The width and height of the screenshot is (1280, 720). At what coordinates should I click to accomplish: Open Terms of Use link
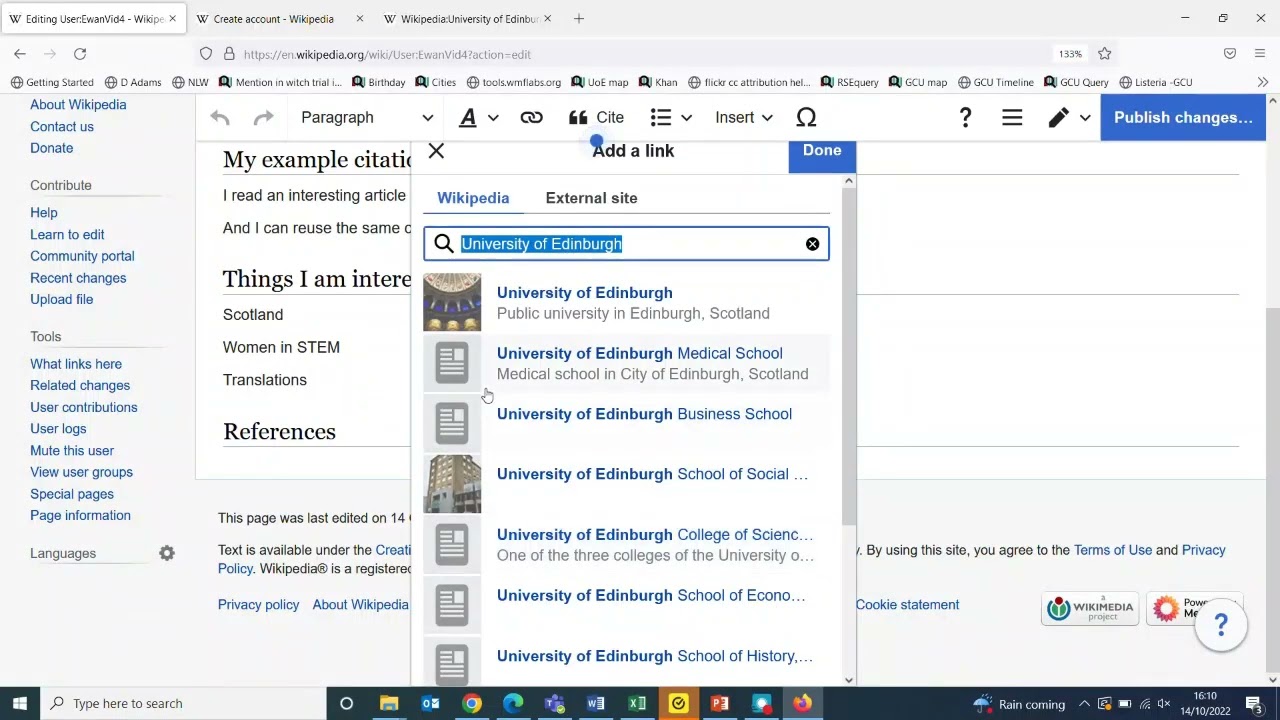point(1112,550)
